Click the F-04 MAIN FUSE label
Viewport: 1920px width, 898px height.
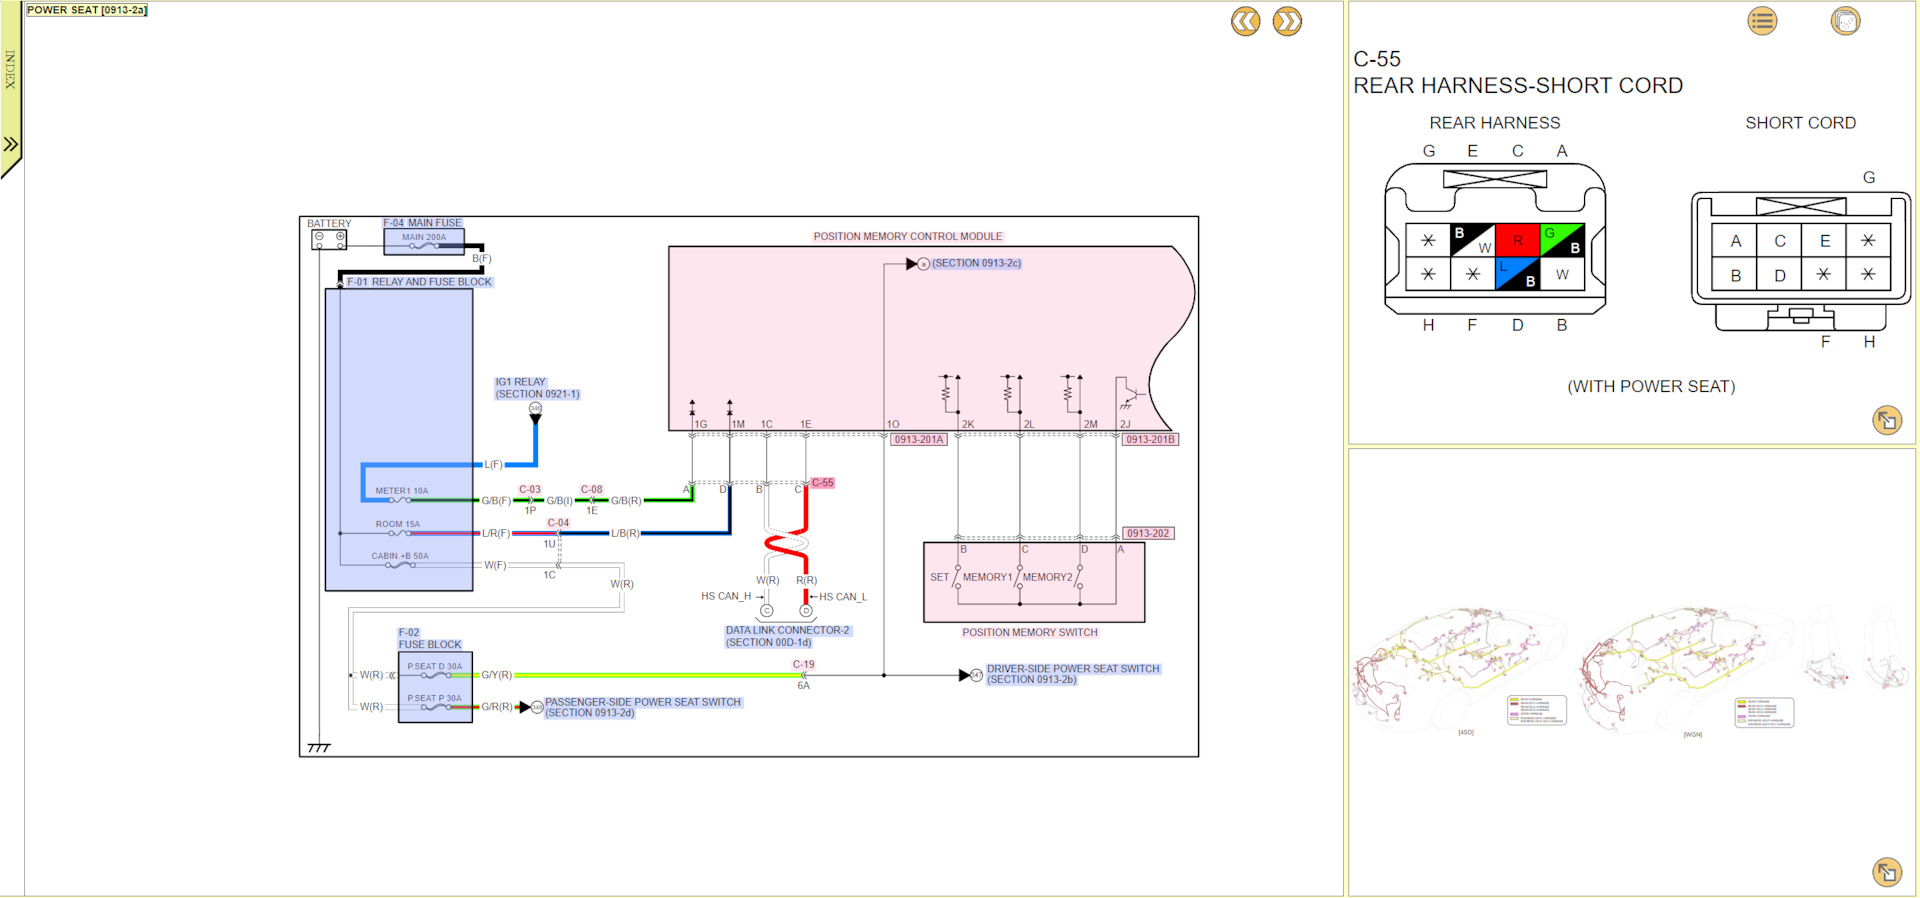click(422, 223)
